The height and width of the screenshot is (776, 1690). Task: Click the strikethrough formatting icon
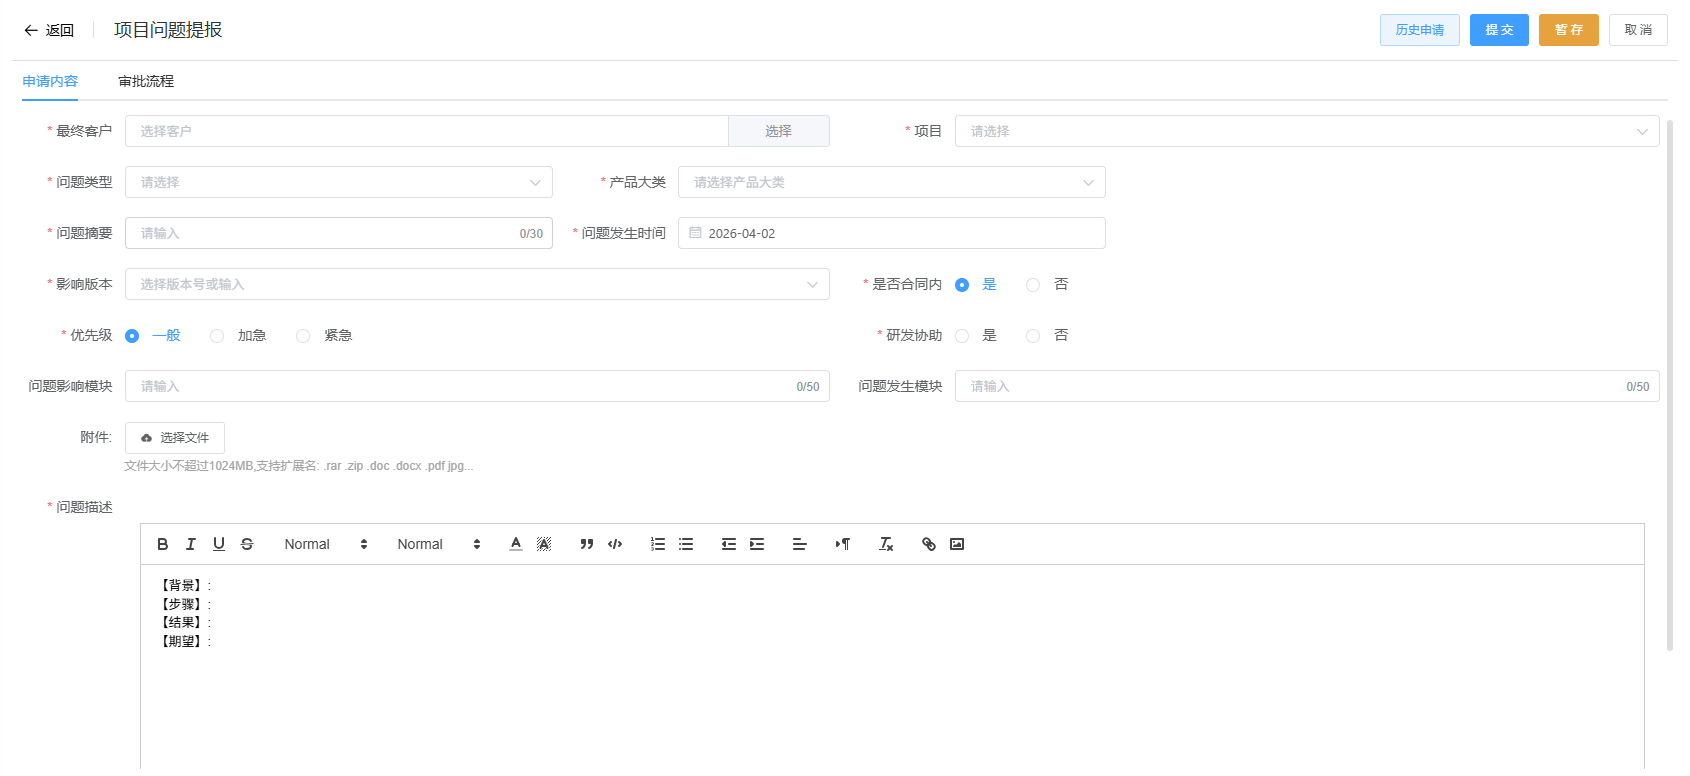[x=247, y=544]
